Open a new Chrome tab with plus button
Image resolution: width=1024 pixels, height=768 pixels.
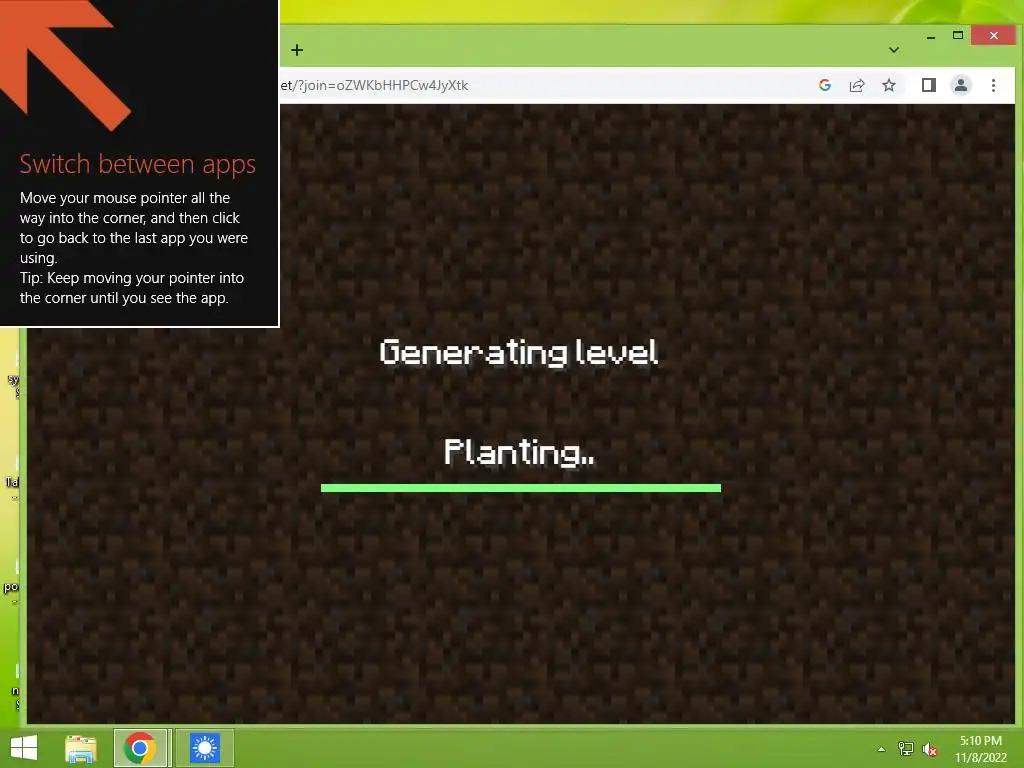pyautogui.click(x=297, y=50)
